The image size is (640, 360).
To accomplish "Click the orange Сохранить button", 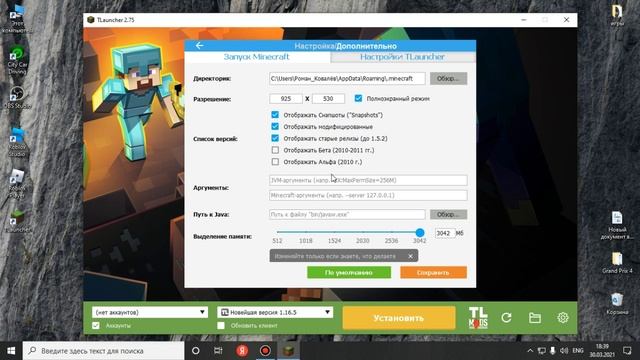I will [433, 273].
